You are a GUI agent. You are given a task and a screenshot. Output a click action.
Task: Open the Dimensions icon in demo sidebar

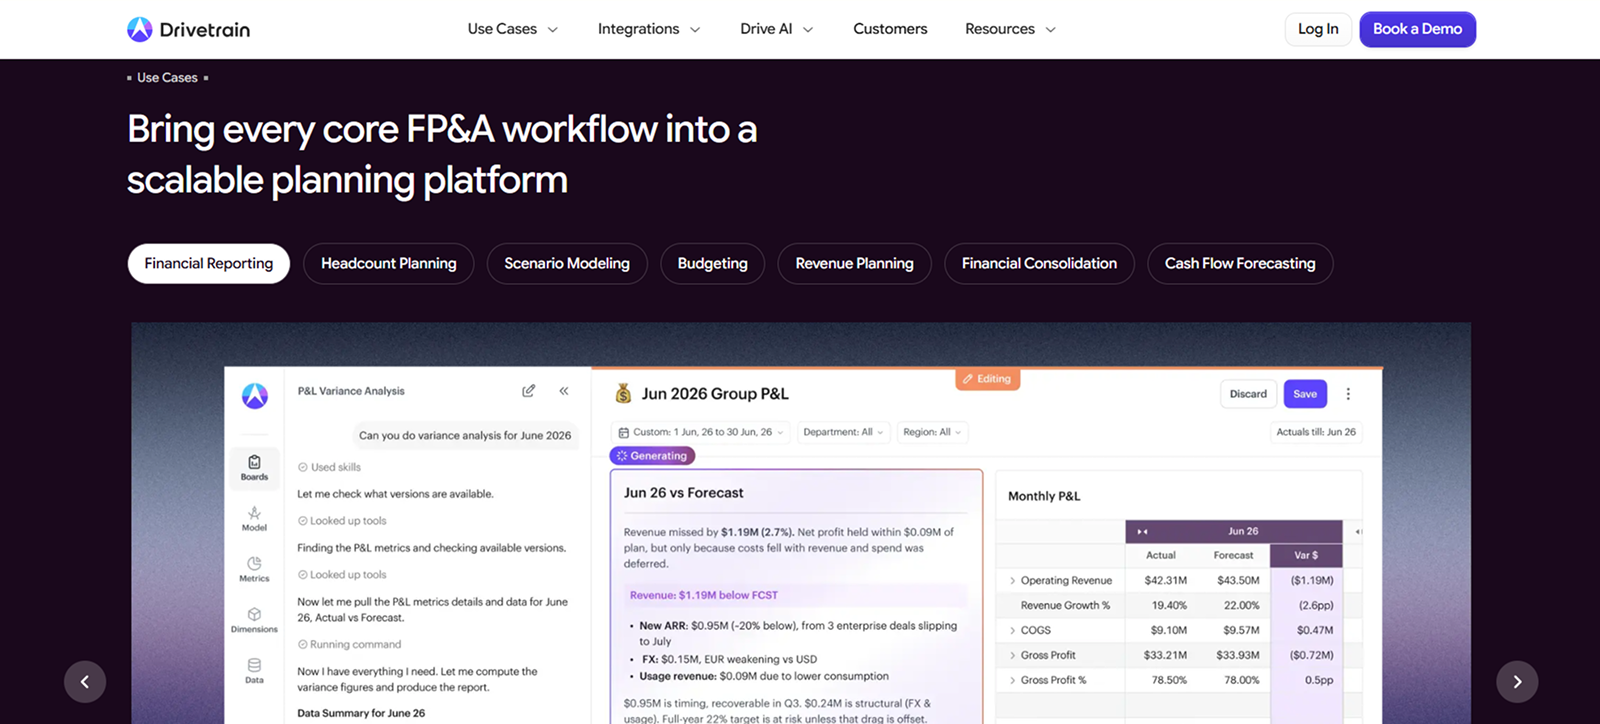(x=254, y=620)
